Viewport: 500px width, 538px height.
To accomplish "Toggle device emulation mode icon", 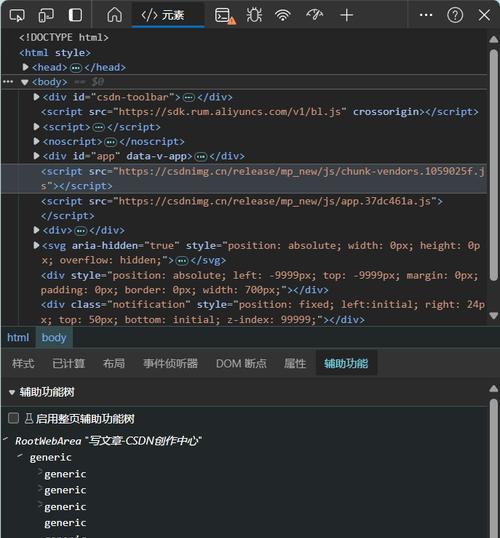I will (x=46, y=15).
